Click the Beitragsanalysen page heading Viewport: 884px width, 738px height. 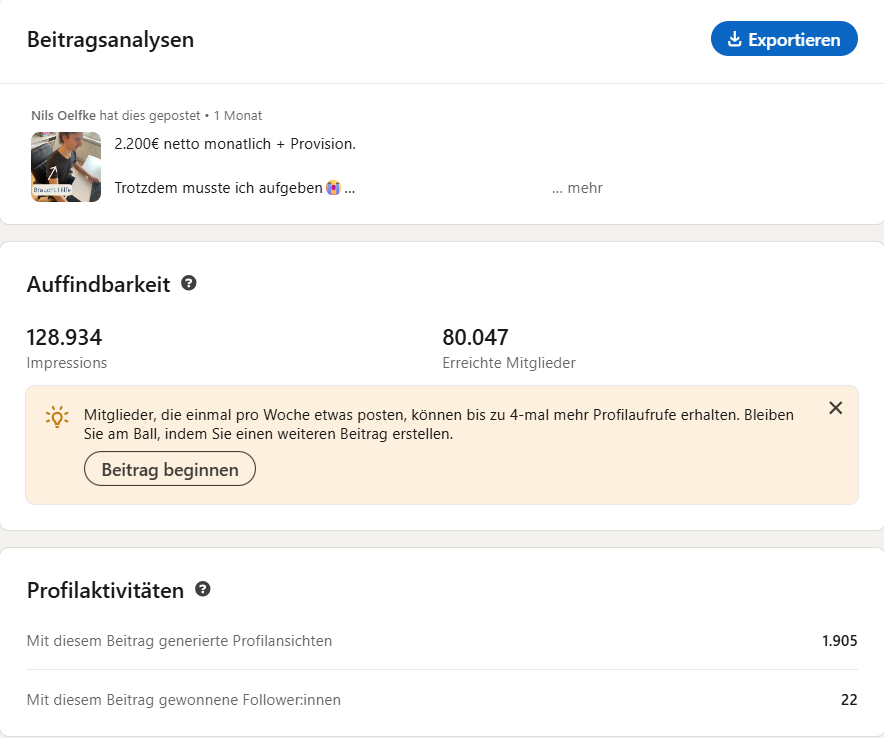point(110,40)
